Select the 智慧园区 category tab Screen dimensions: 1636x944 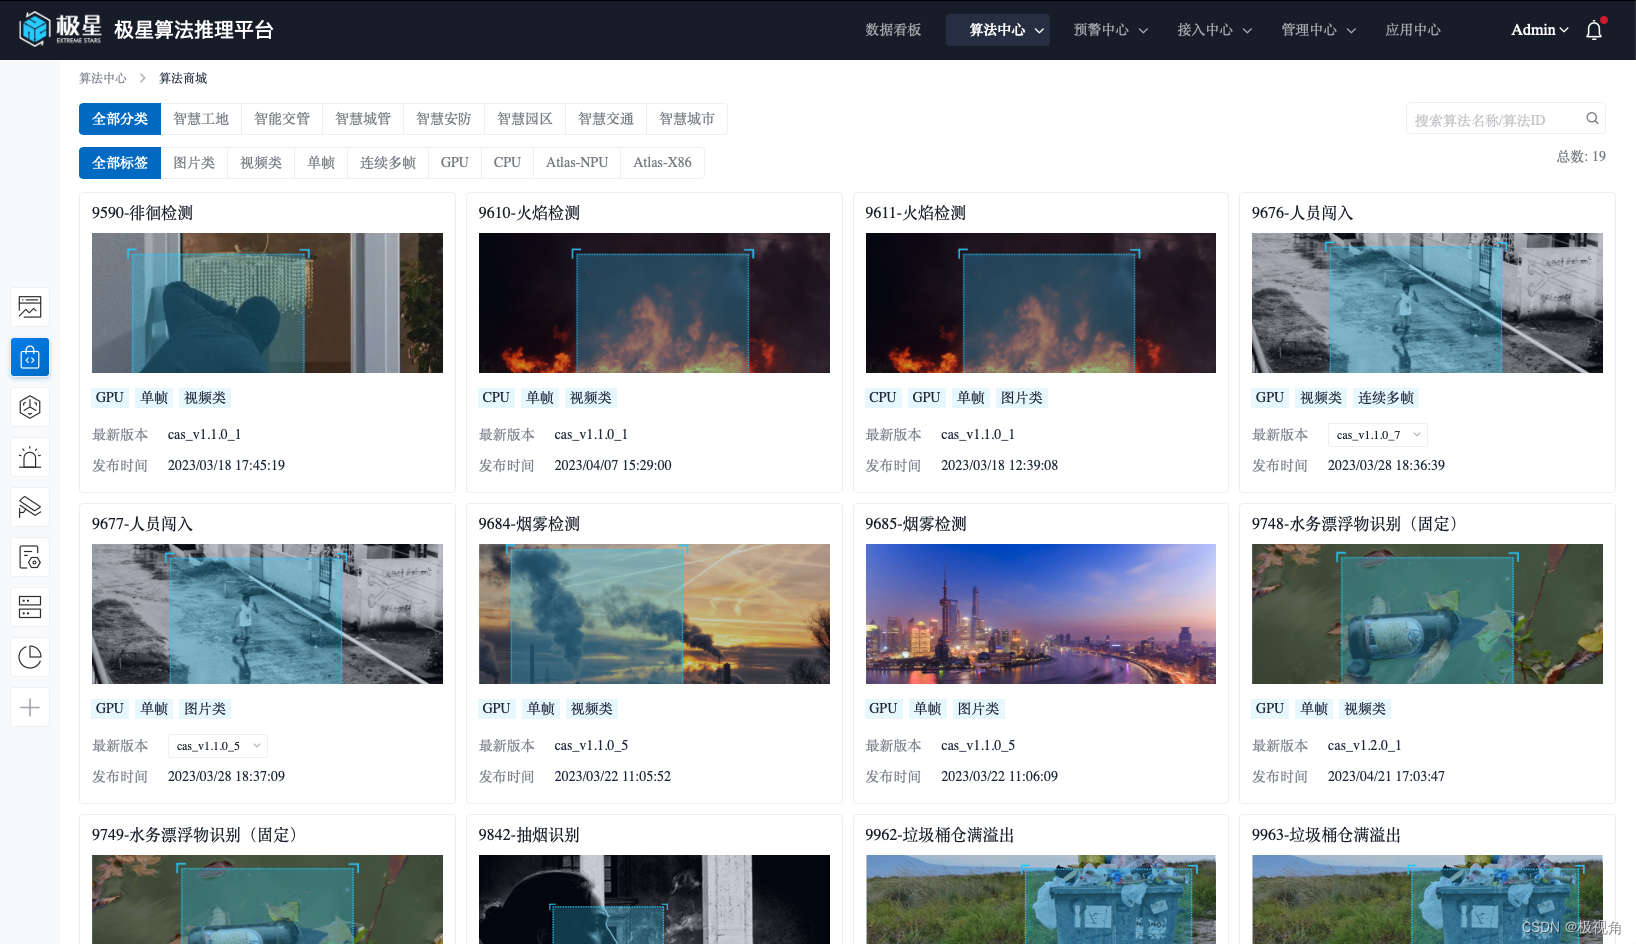[x=525, y=119]
